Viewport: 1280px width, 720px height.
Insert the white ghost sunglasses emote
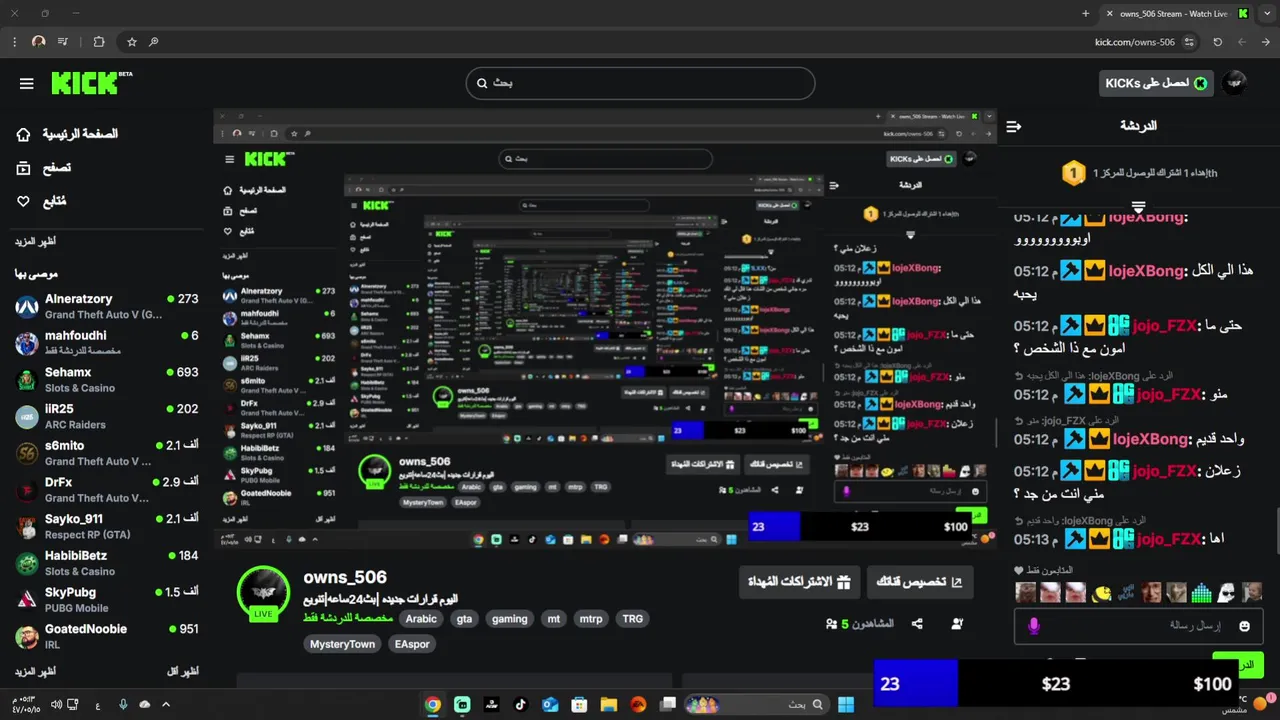coord(1226,593)
